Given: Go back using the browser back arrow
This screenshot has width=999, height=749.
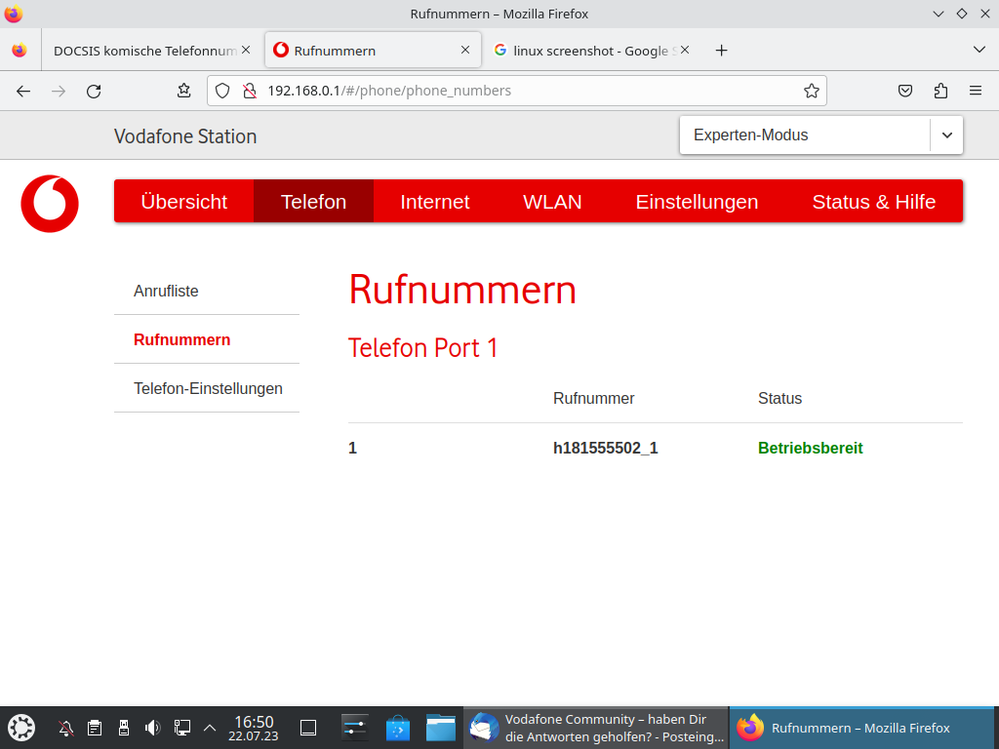Looking at the screenshot, I should [24, 91].
